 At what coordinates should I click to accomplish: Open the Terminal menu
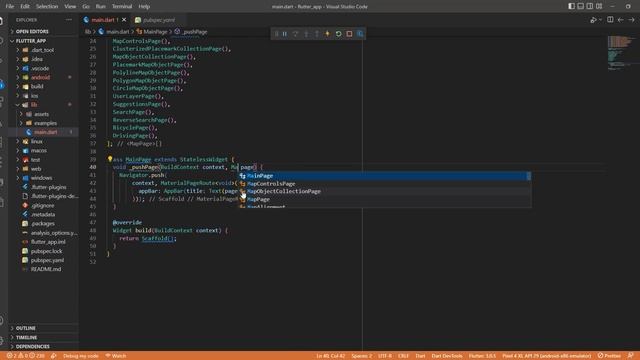pyautogui.click(x=122, y=6)
